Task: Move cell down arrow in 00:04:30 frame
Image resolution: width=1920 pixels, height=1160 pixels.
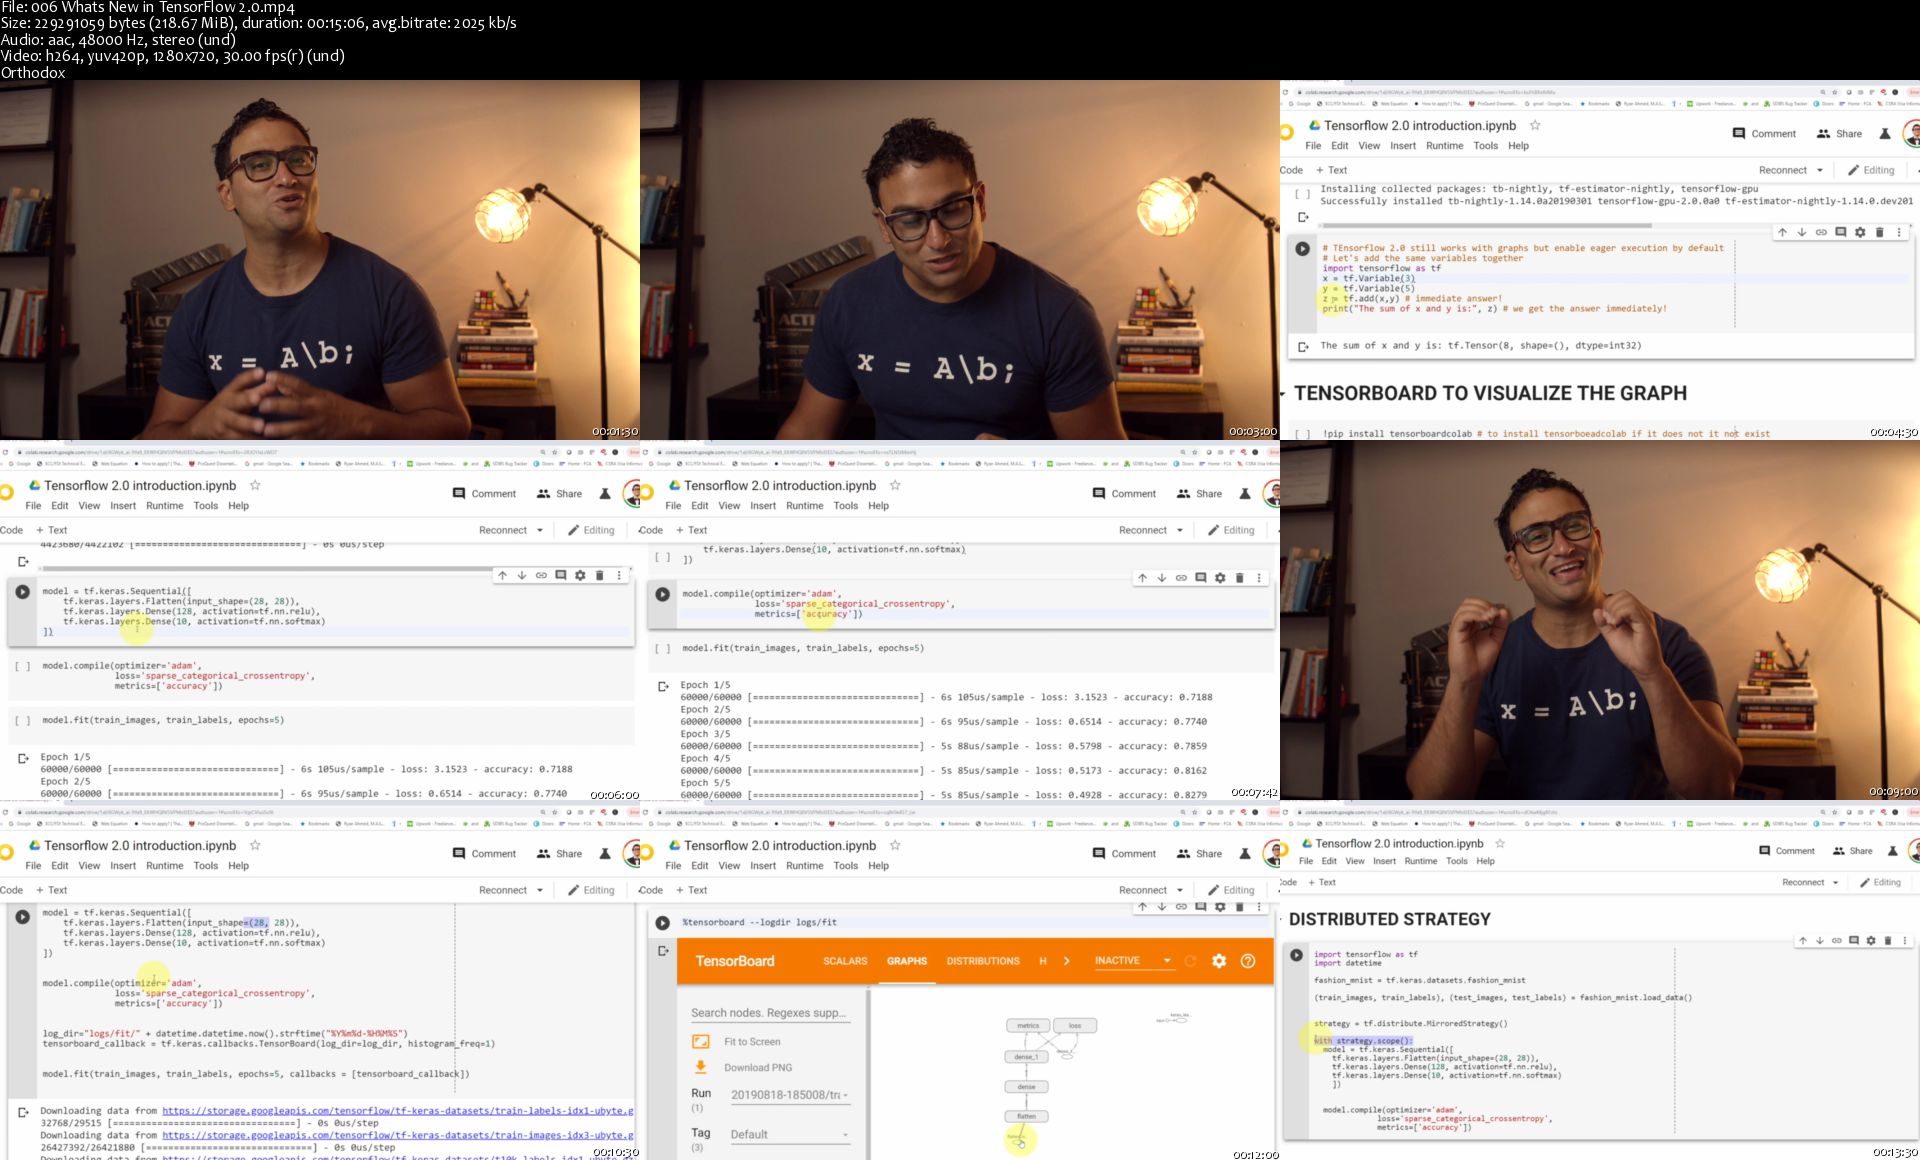Action: (1802, 232)
